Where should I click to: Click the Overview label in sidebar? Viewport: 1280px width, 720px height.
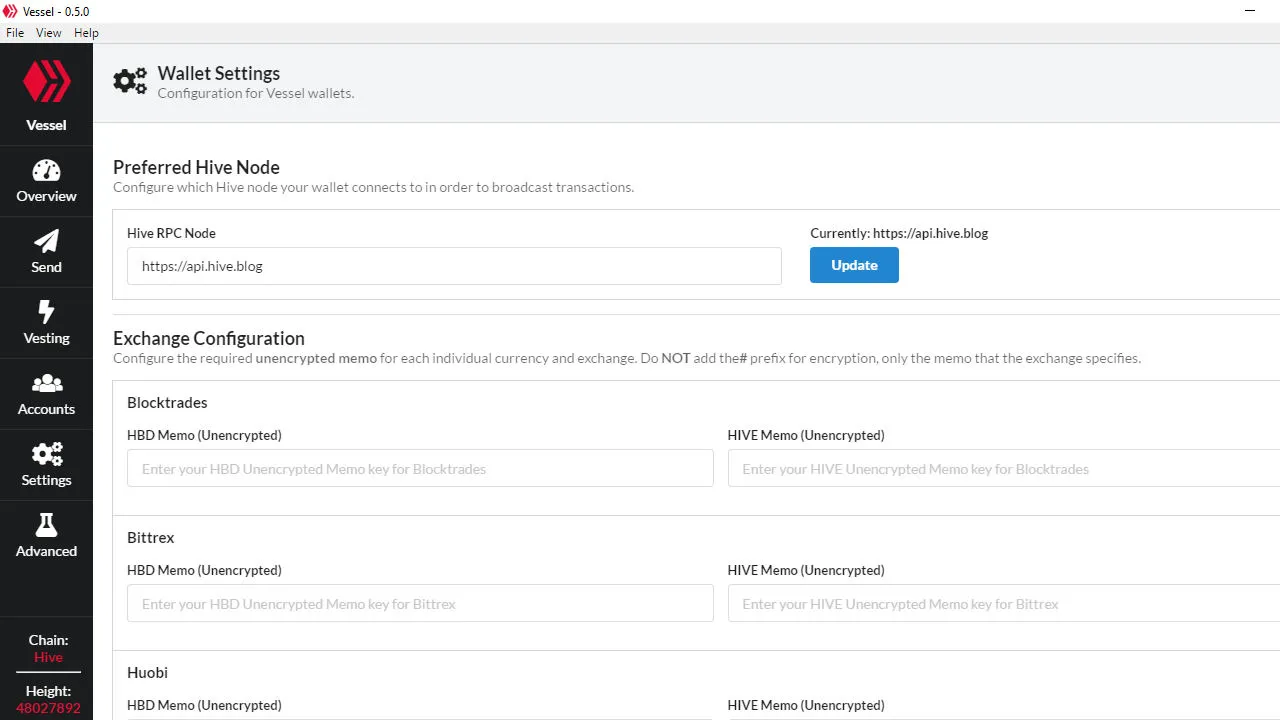[x=46, y=196]
